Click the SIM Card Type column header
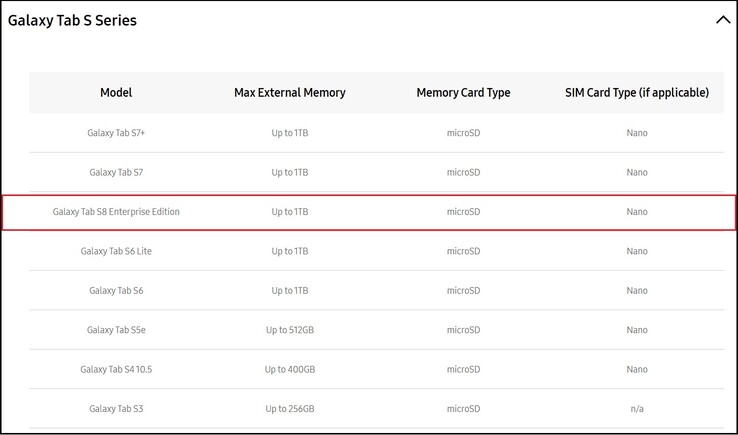 [x=637, y=92]
